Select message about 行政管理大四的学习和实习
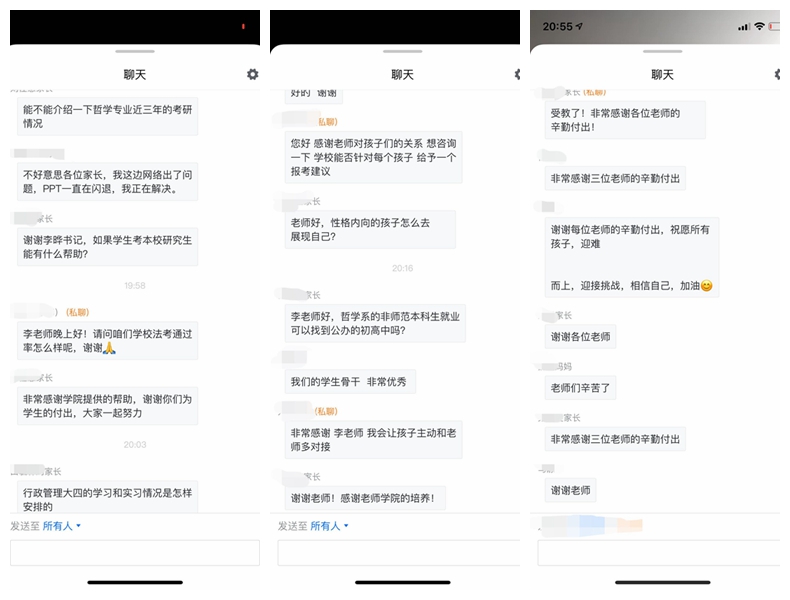This screenshot has height=600, width=790. [x=107, y=497]
